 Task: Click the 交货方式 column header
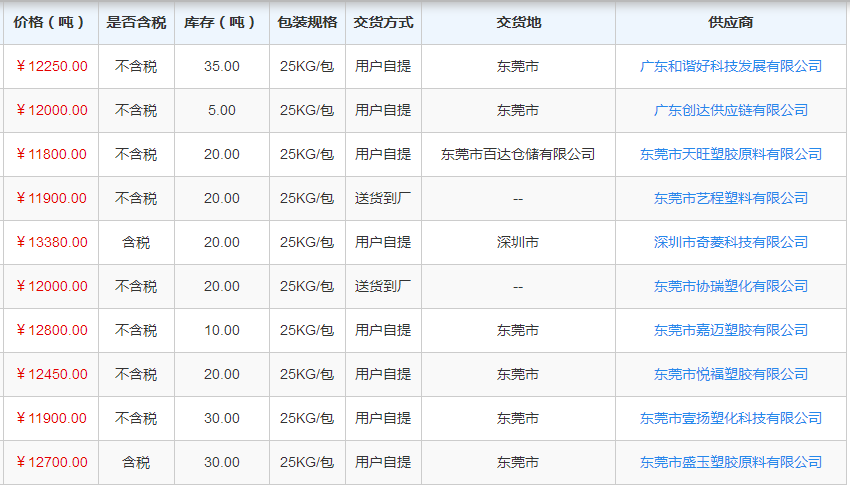point(383,22)
